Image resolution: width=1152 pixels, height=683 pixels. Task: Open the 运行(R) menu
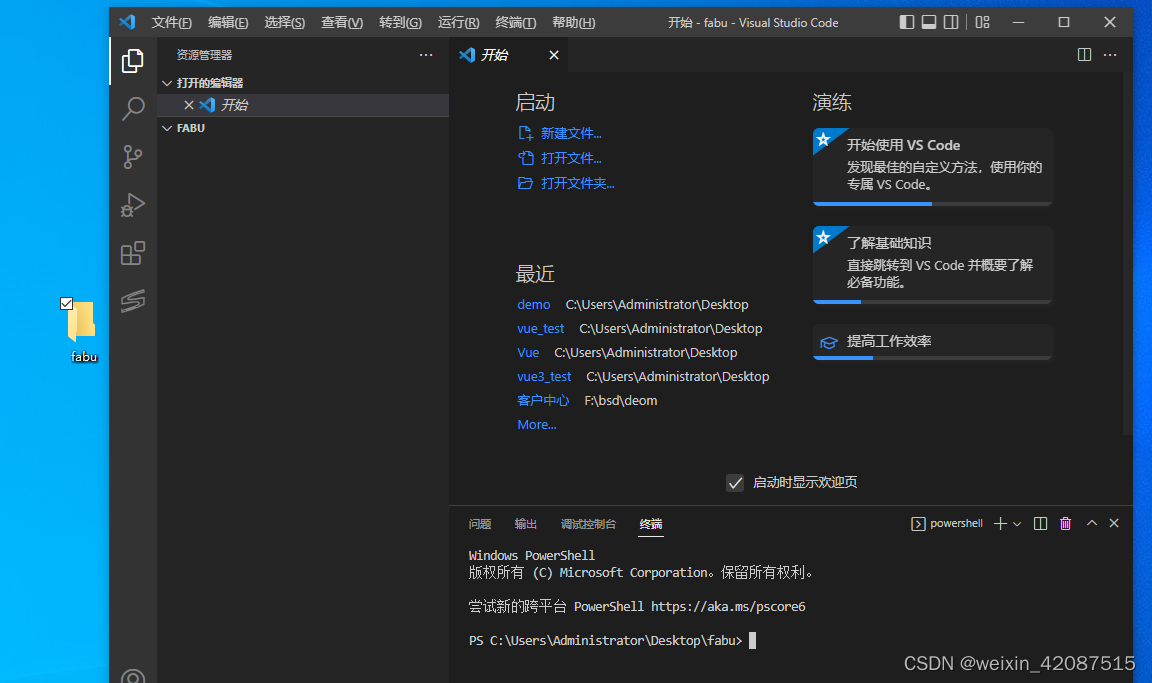458,23
